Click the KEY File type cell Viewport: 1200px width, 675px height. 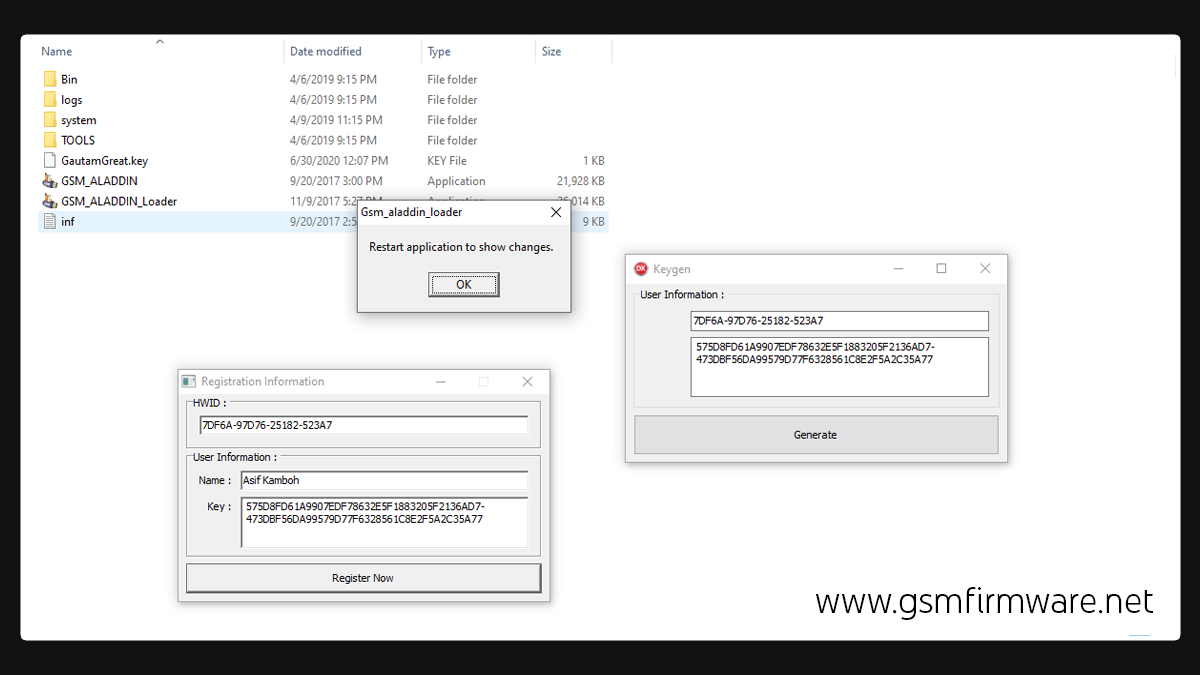[x=447, y=160]
